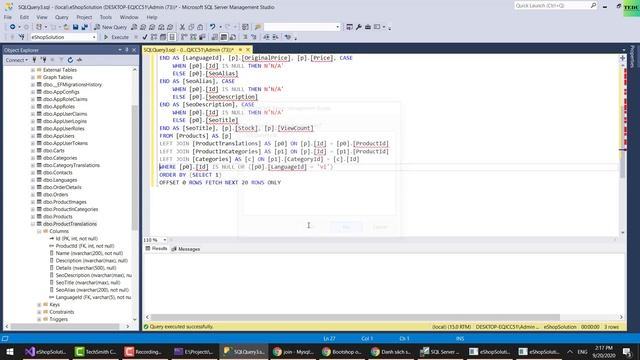This screenshot has width=640, height=360.
Task: Open the Windows Start button
Action: click(x=9, y=351)
